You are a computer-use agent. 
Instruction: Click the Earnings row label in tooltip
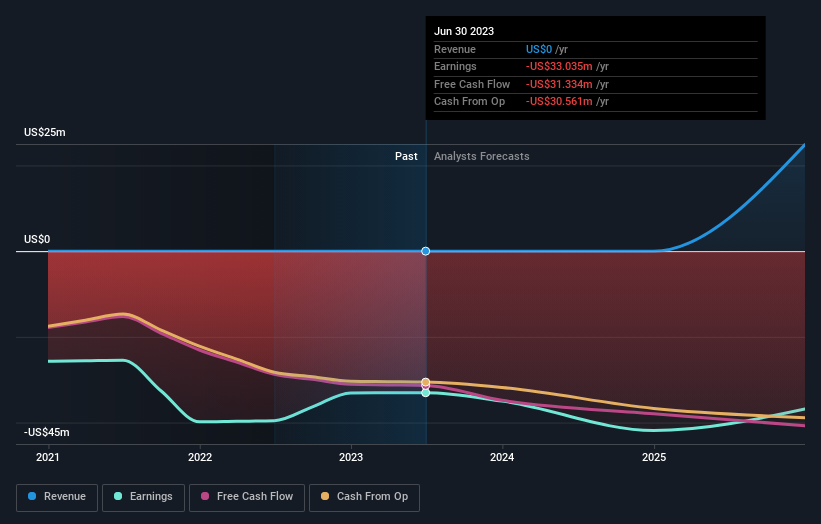coord(456,66)
